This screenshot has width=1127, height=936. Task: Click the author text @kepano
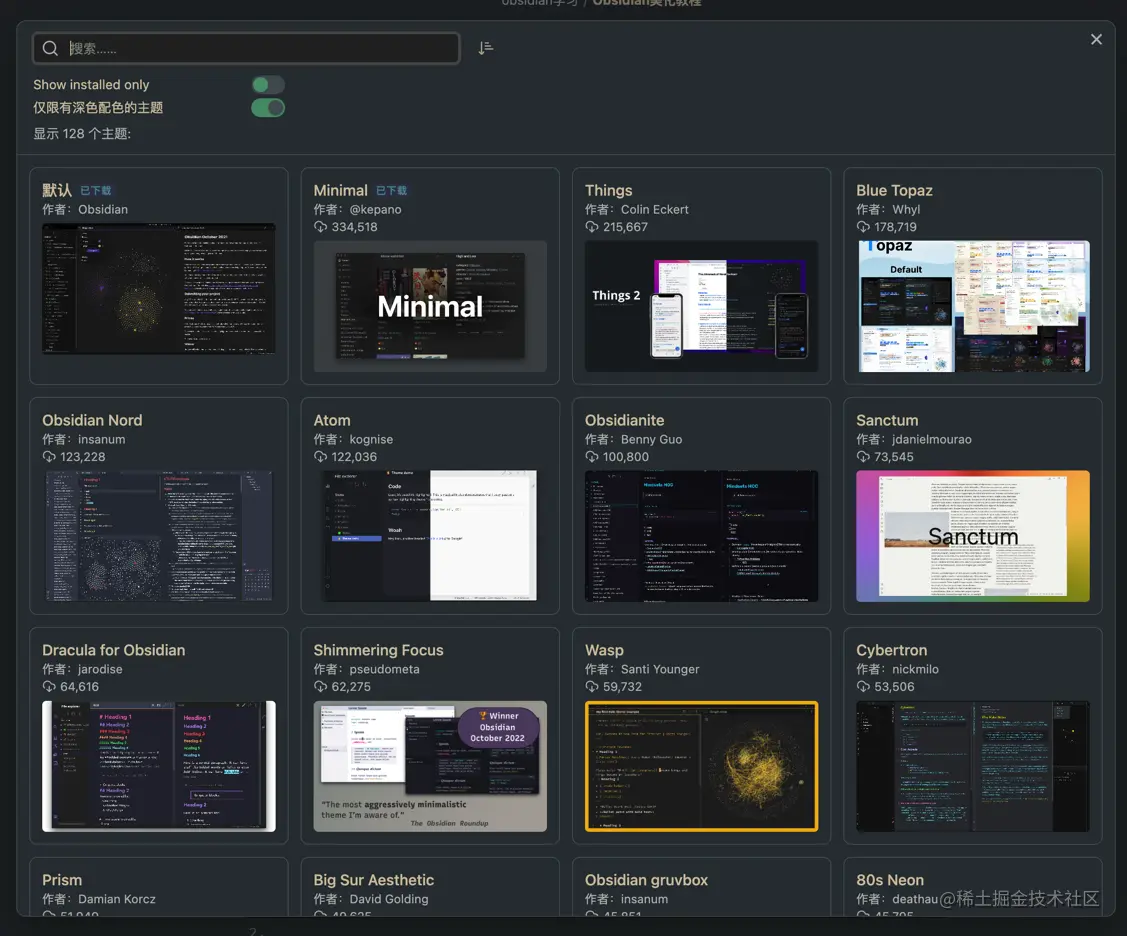(376, 210)
